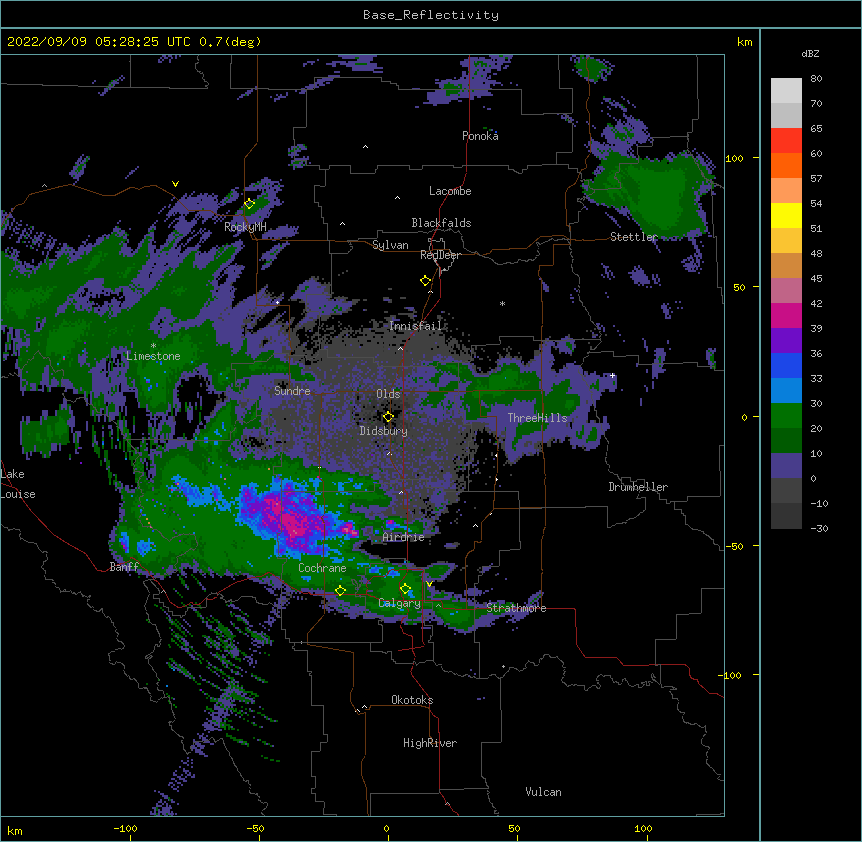The image size is (862, 842).
Task: Click the Ponoka label
Action: [x=480, y=136]
